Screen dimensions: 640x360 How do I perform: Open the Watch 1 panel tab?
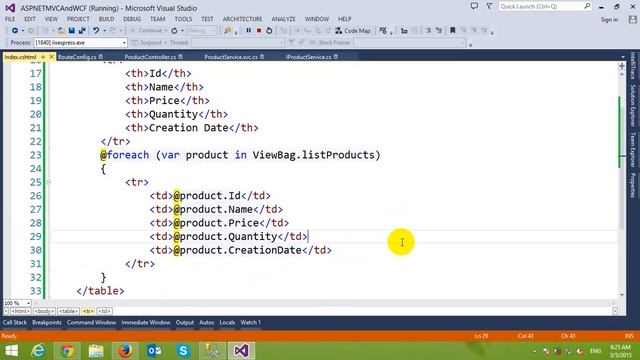(x=251, y=322)
